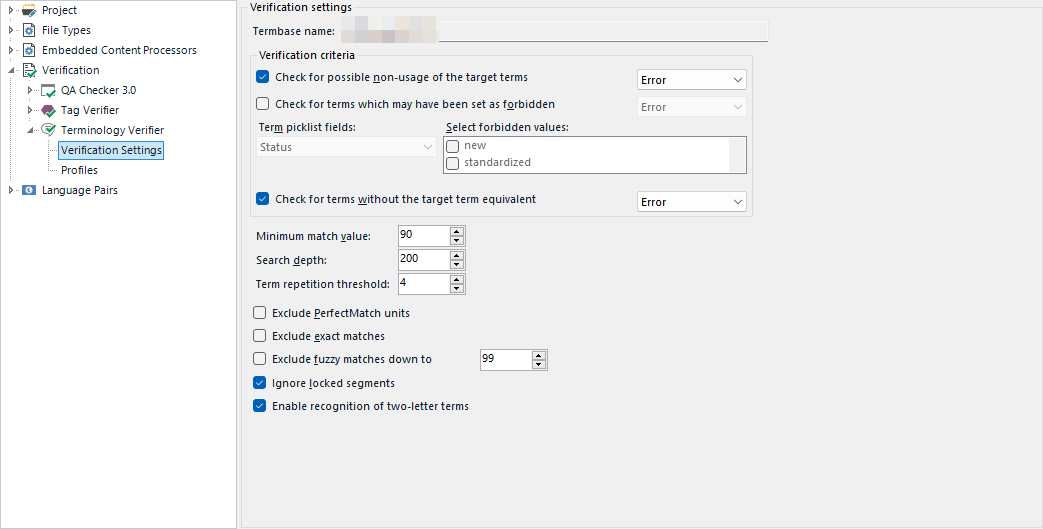This screenshot has width=1043, height=529.
Task: Click the Minimum match value field
Action: coord(424,236)
